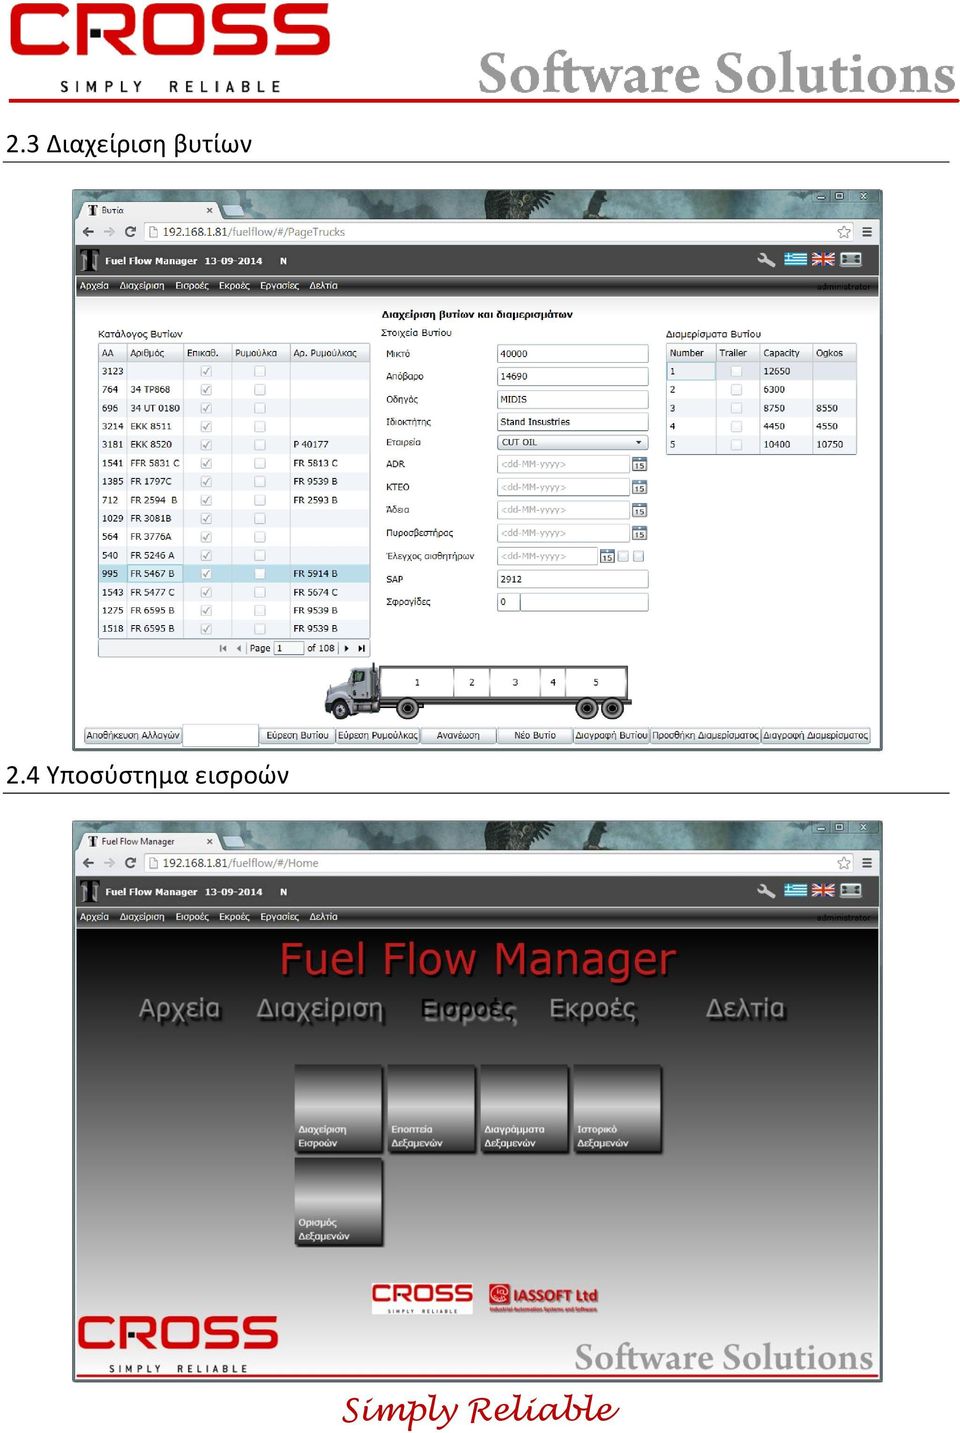Toggle Trailer checkbox for compartment 3
This screenshot has width=960, height=1433.
pyautogui.click(x=736, y=408)
